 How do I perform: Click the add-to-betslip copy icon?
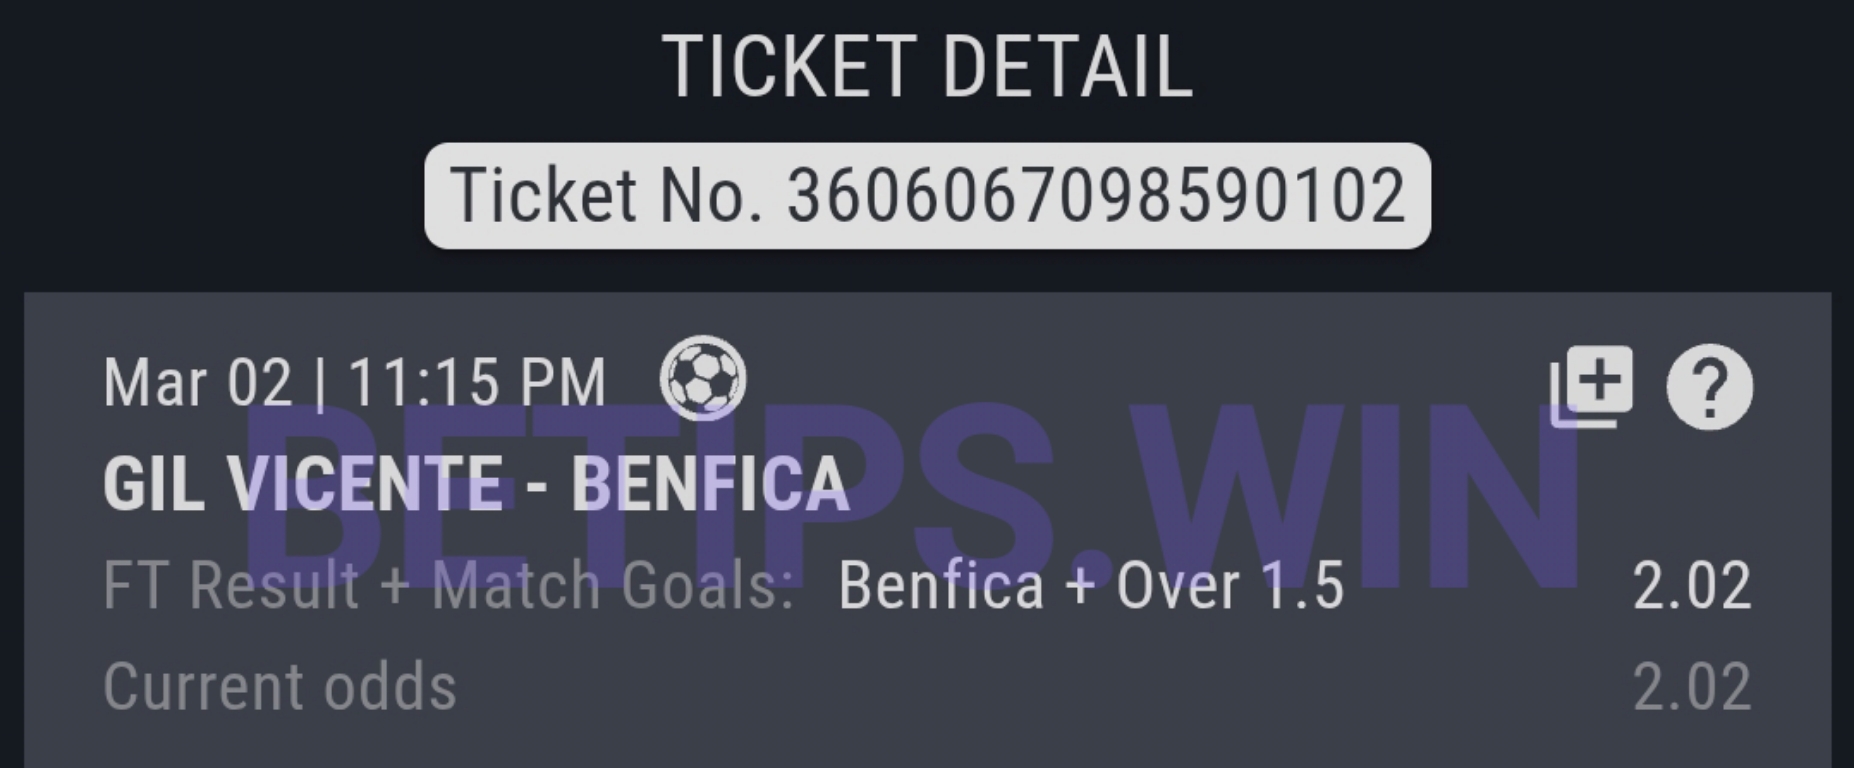click(1591, 385)
